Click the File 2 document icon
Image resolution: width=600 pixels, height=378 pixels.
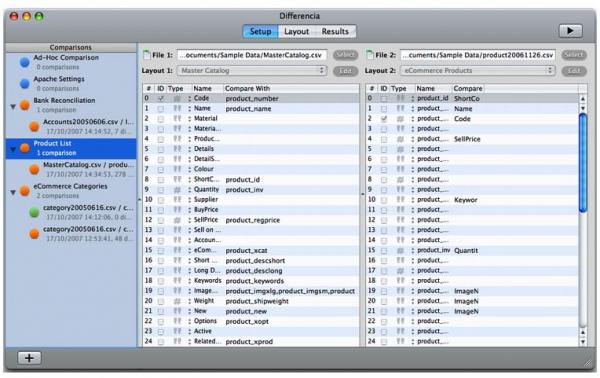coord(370,55)
